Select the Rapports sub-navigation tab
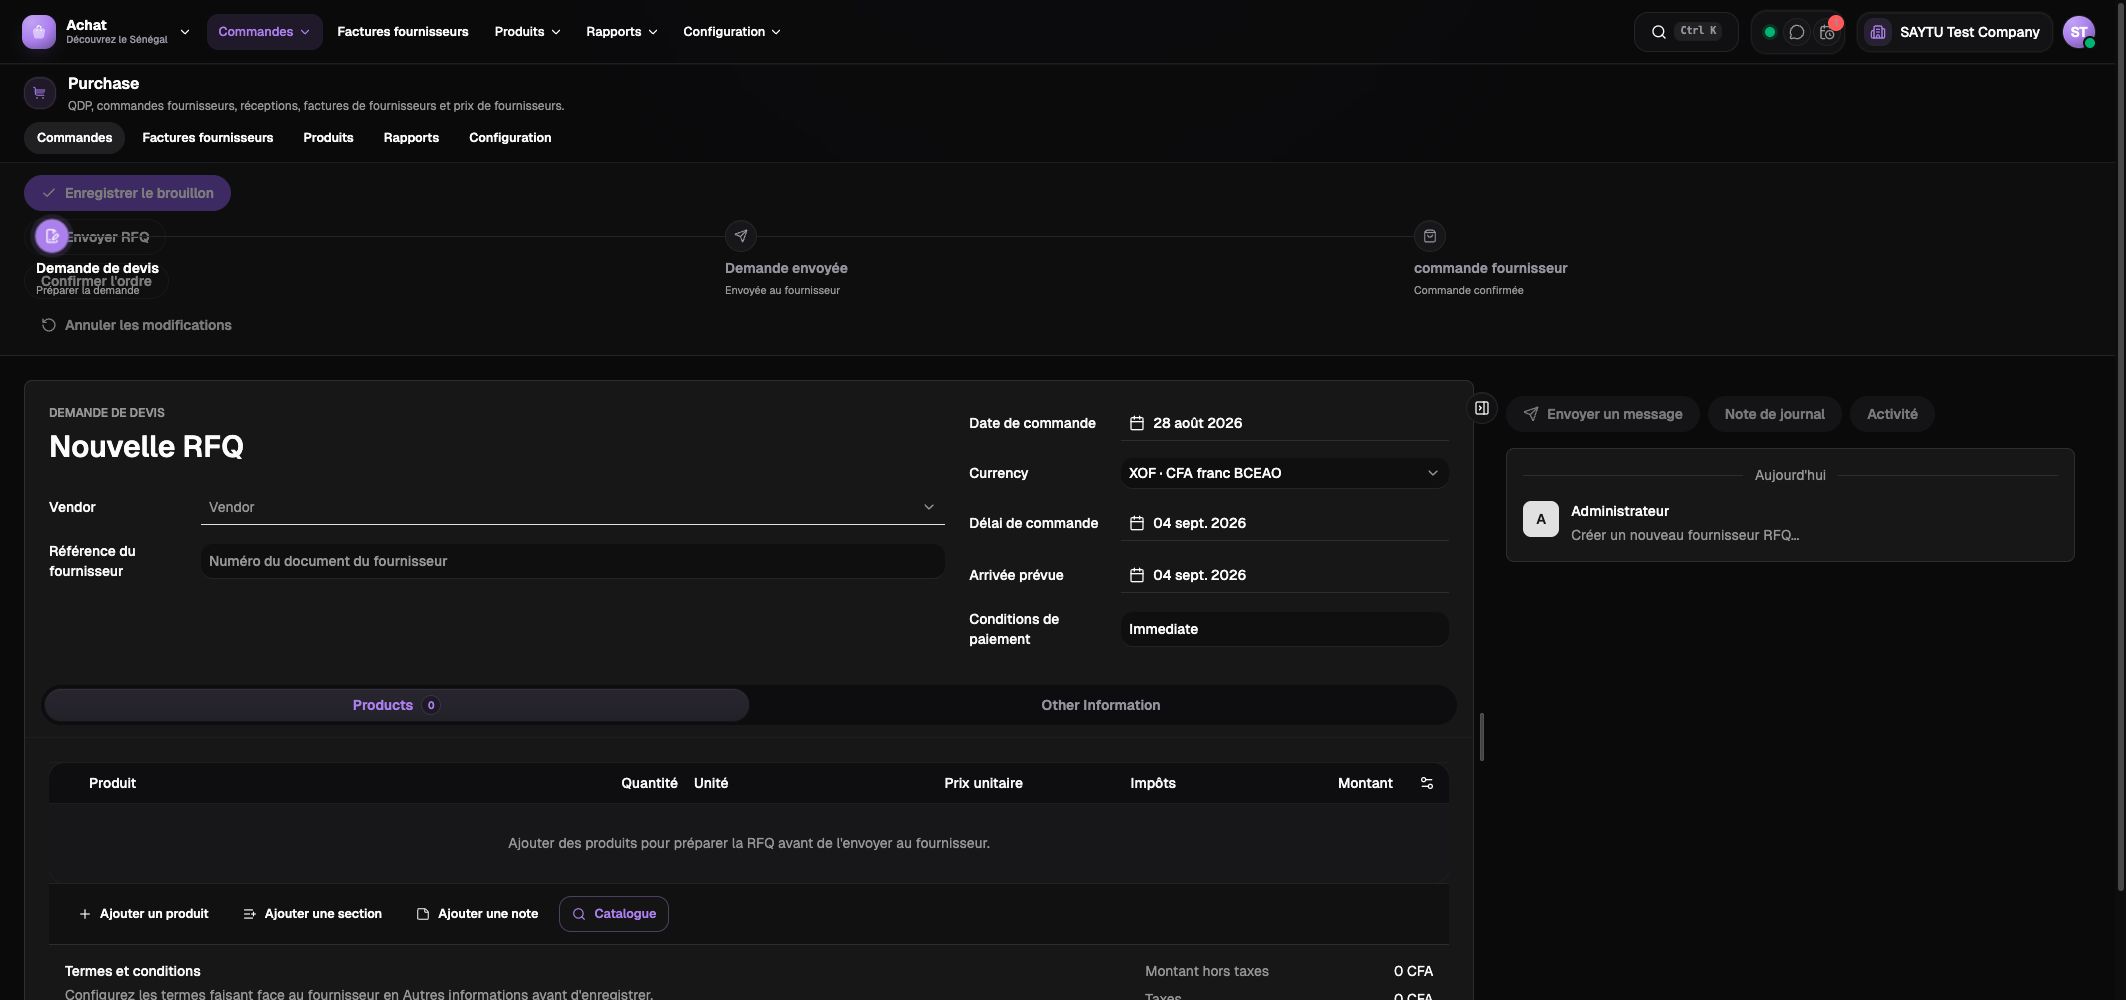This screenshot has width=2126, height=1000. tap(411, 138)
